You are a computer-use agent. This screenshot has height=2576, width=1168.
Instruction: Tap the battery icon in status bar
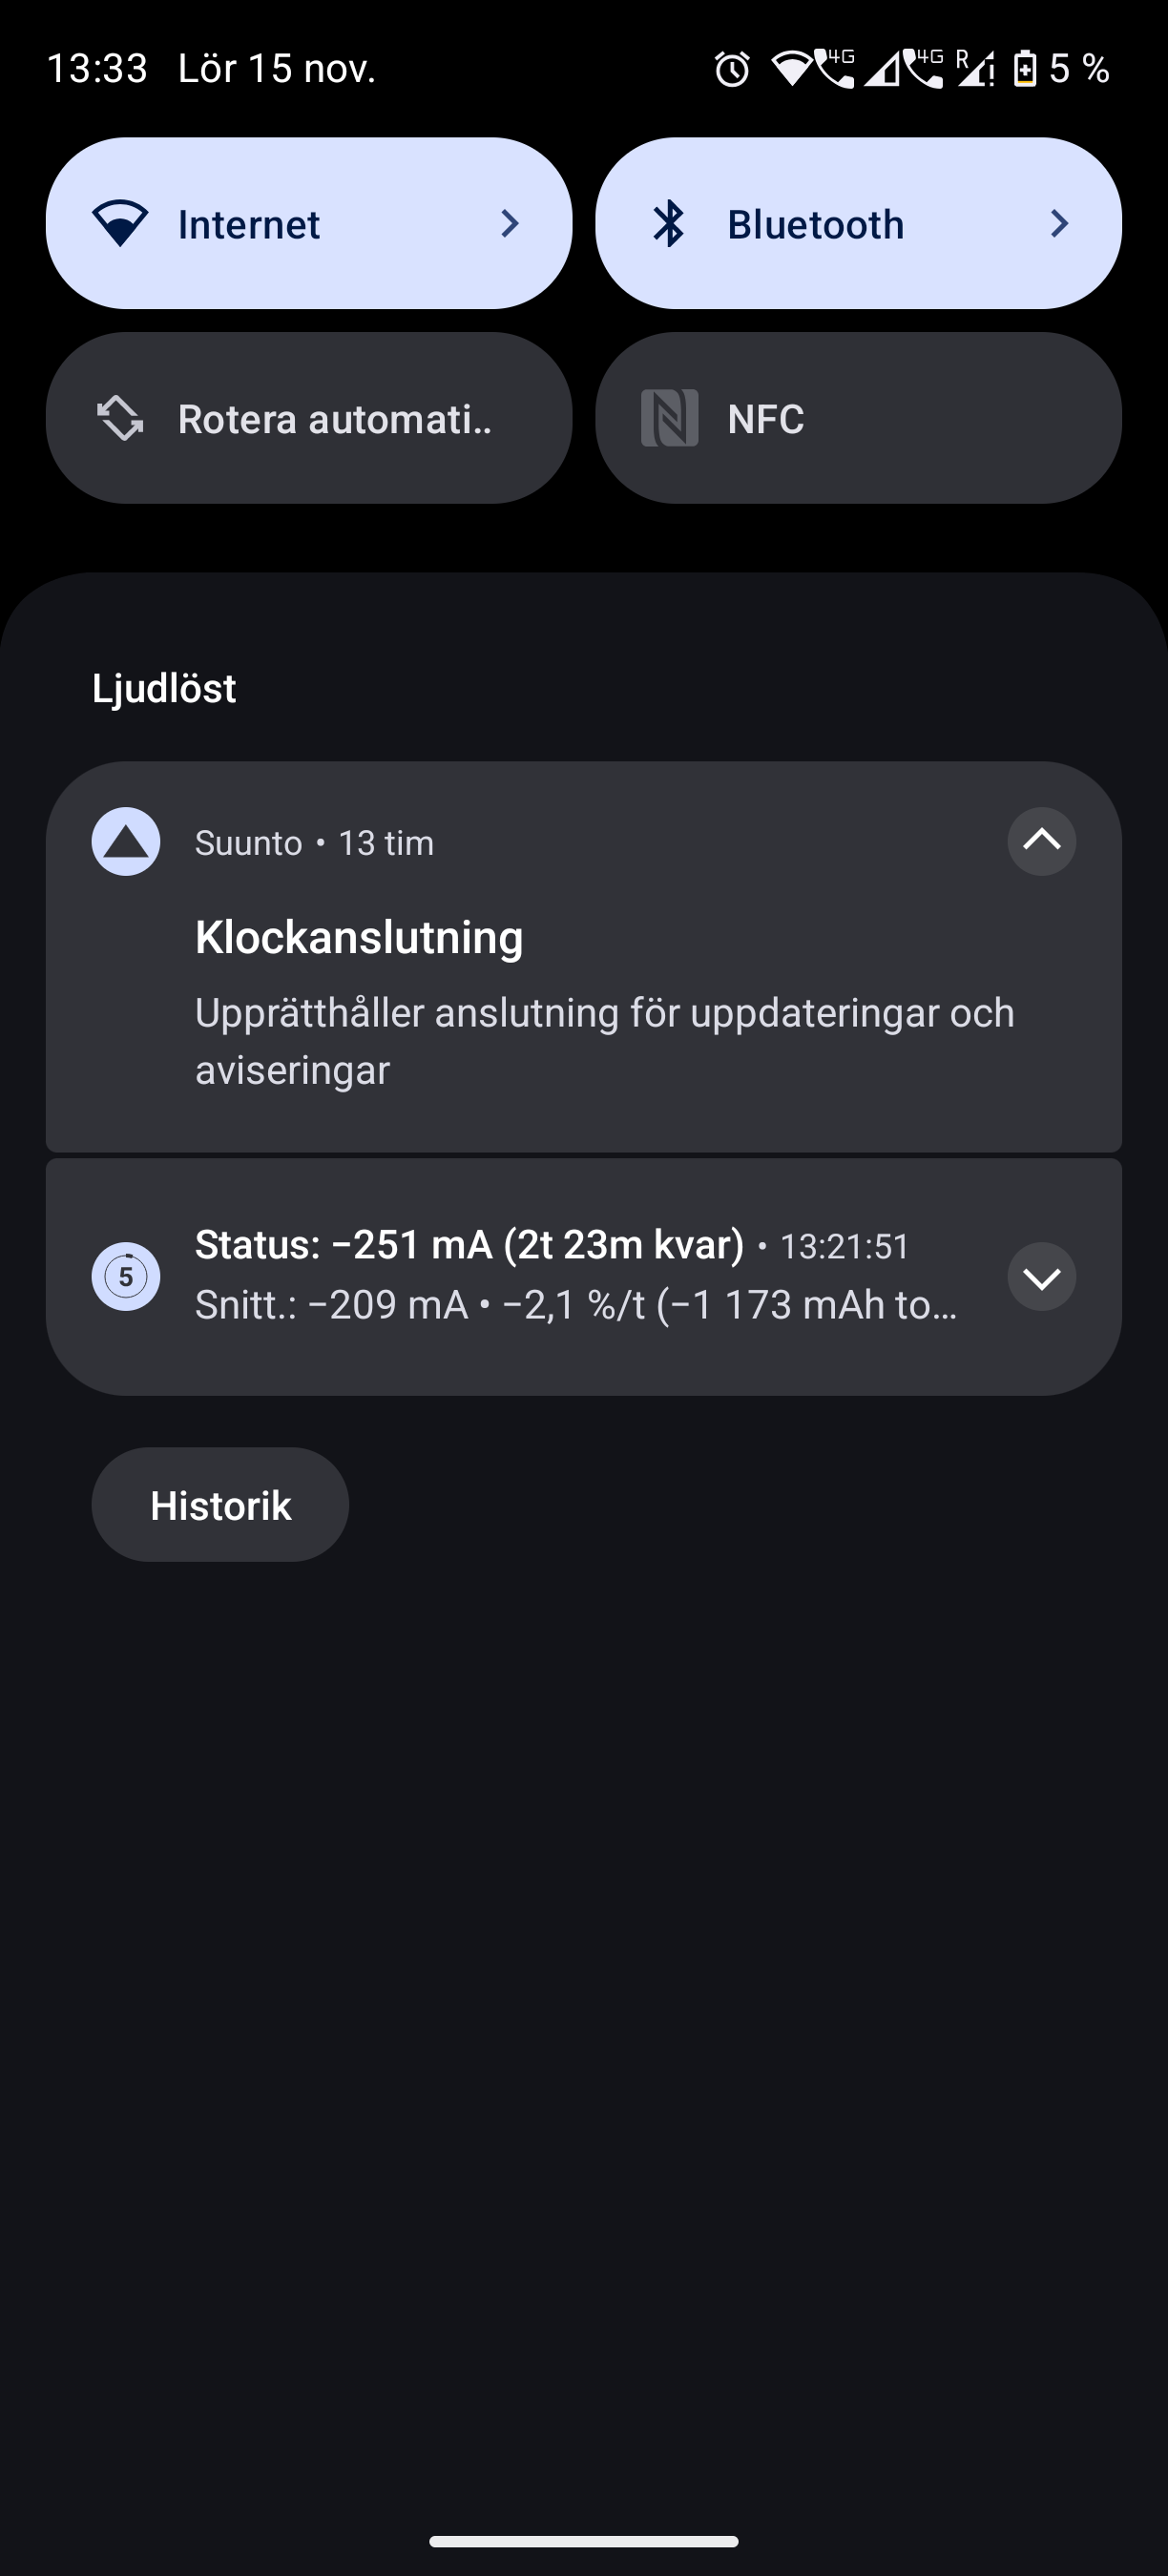point(1025,69)
